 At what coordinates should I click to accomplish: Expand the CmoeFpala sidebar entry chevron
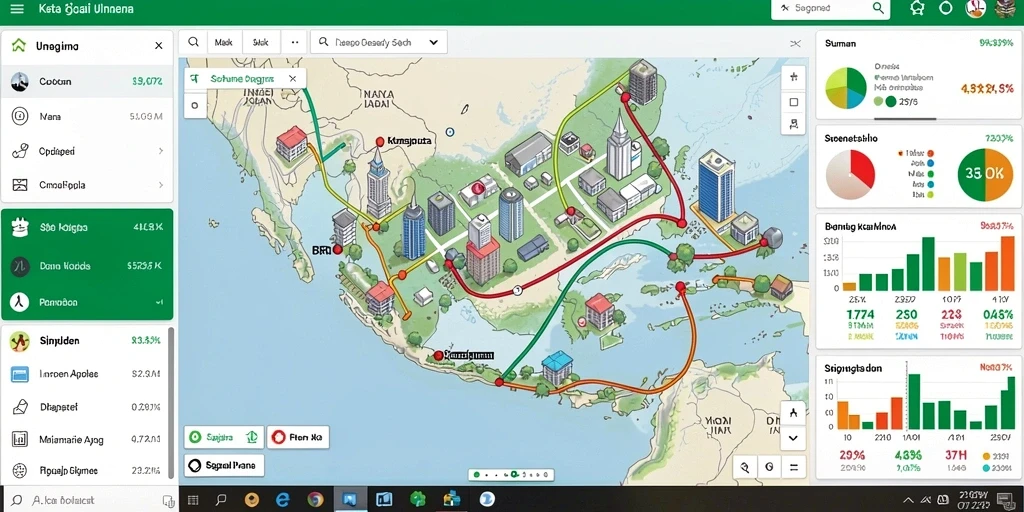[x=160, y=185]
